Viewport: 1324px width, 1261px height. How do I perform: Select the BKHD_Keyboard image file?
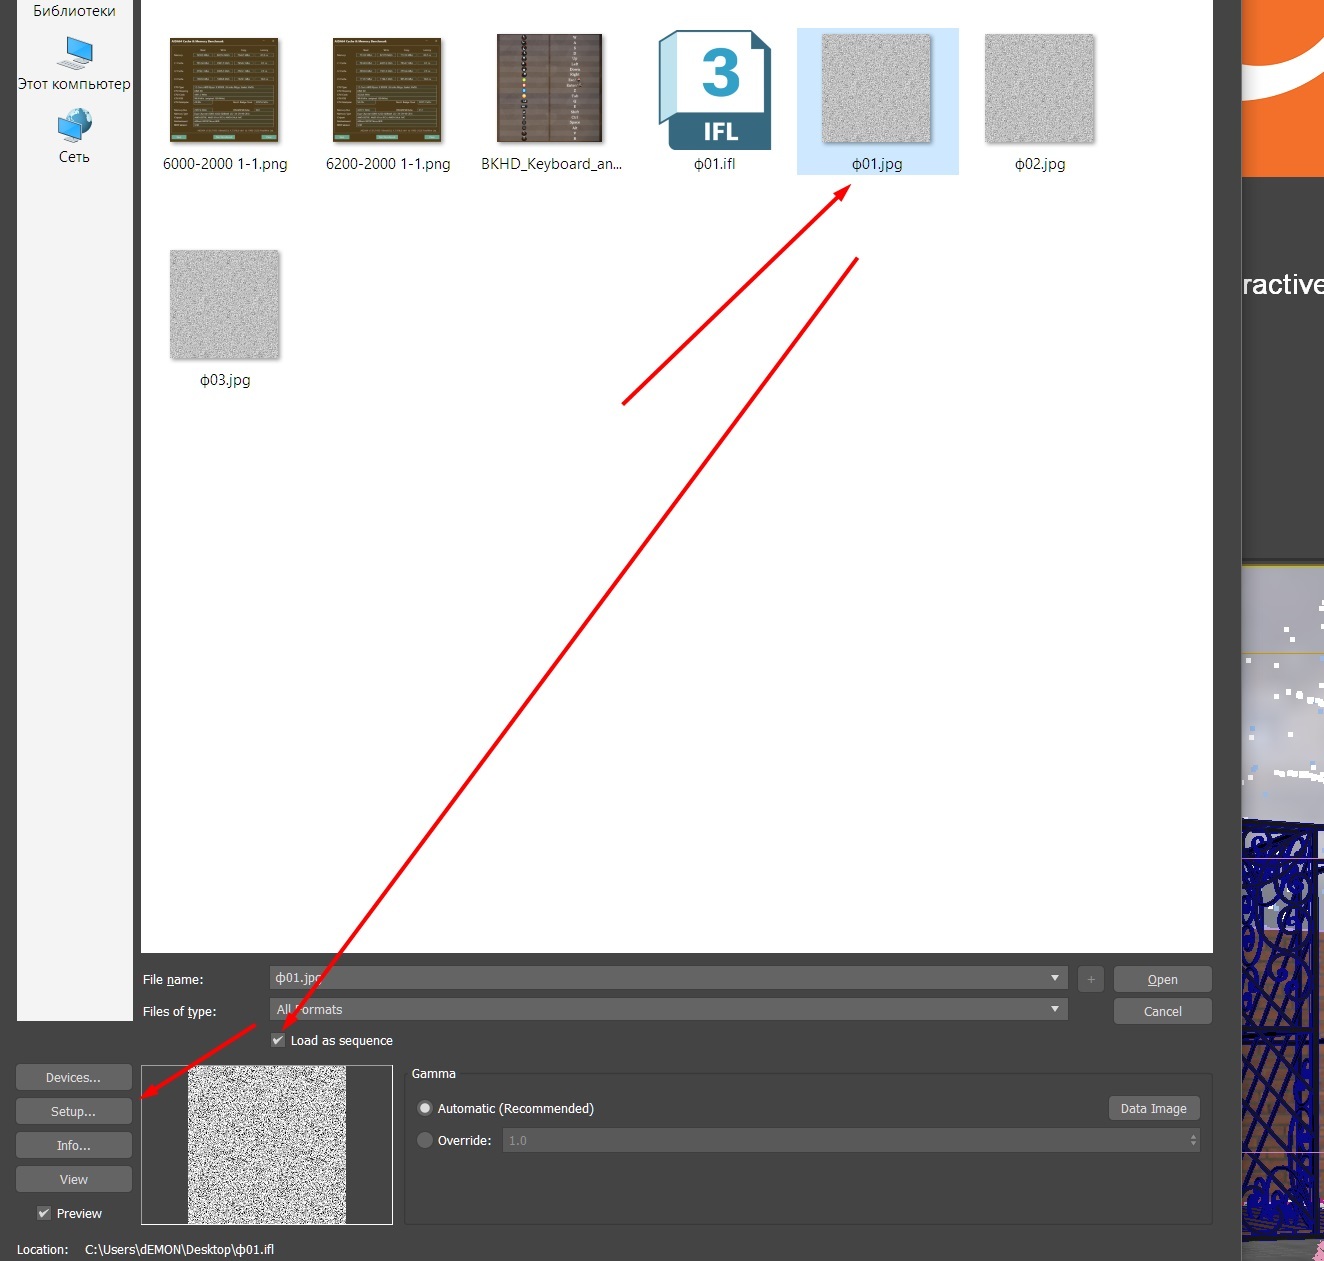(550, 91)
